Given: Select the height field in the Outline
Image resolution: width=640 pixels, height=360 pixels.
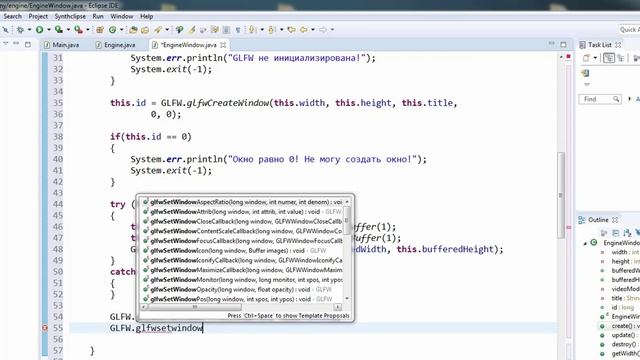Looking at the screenshot, I should pos(620,261).
